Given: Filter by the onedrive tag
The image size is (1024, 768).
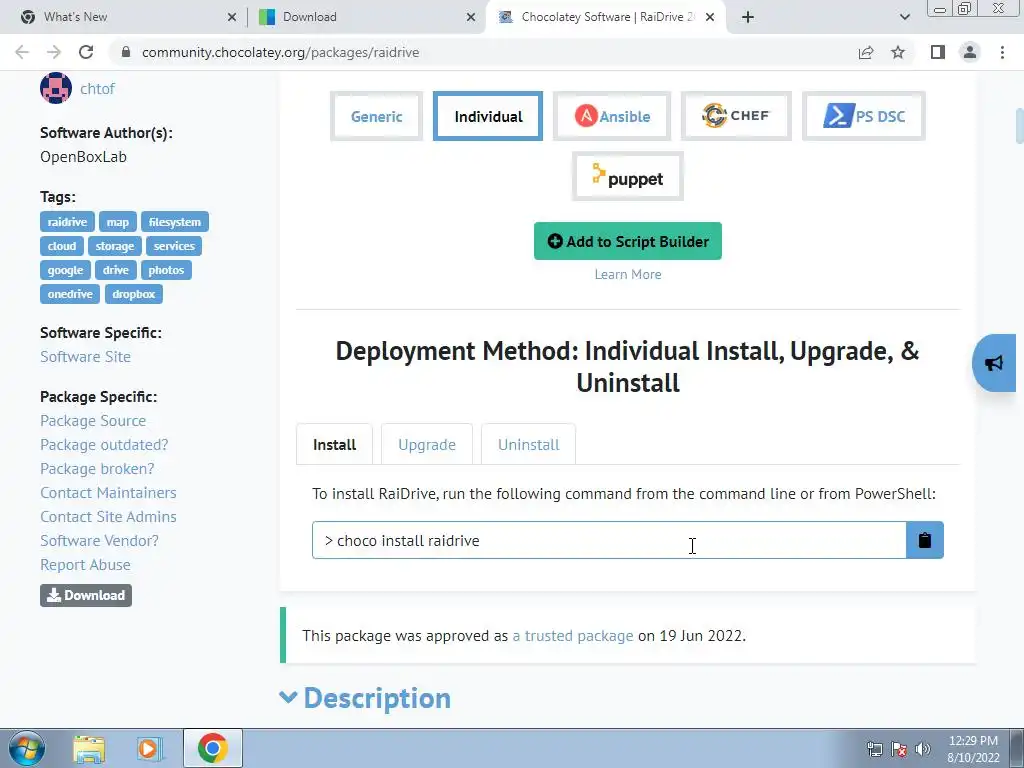Looking at the screenshot, I should point(70,294).
